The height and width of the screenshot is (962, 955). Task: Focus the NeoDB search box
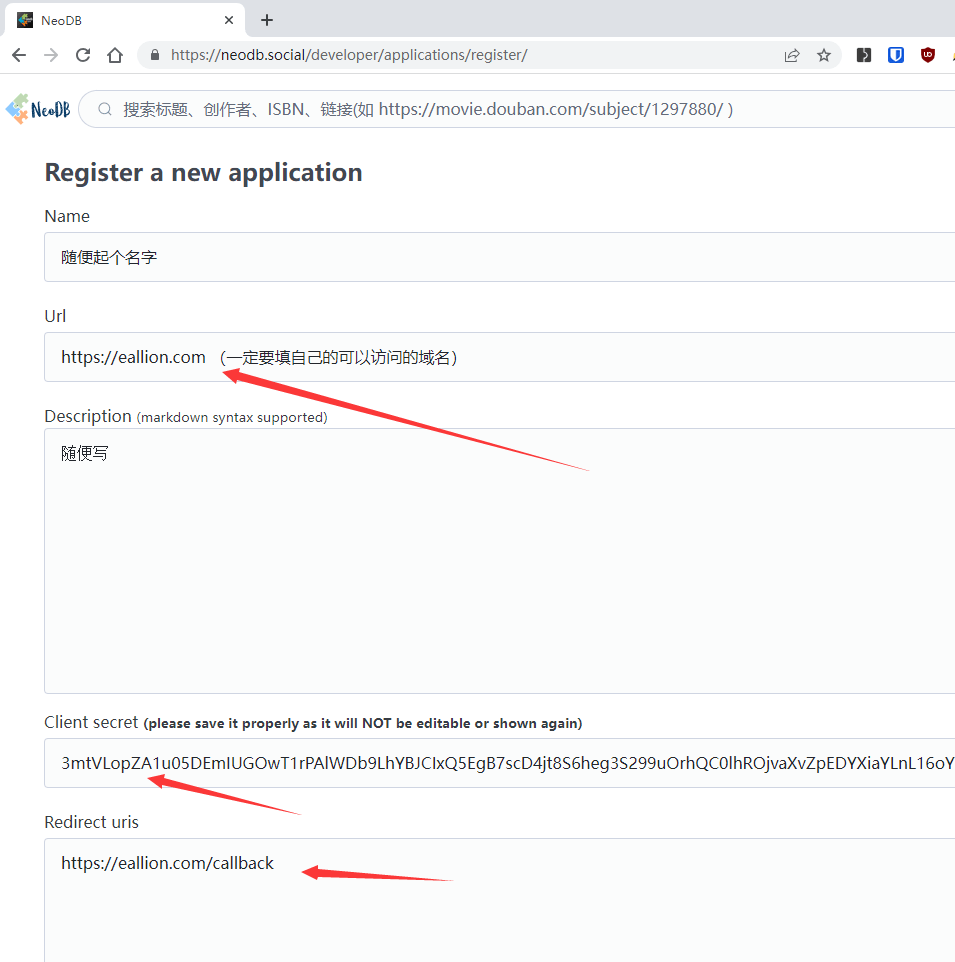(517, 109)
